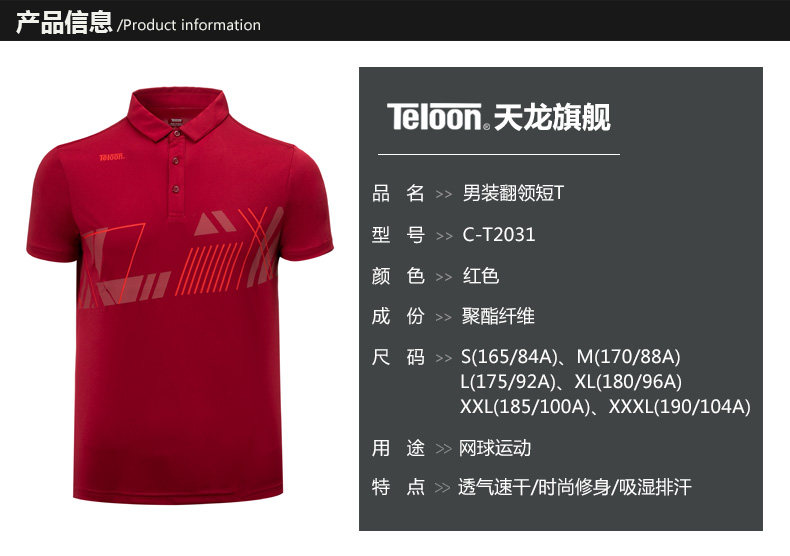Click the size S(165/84A) text
Image resolution: width=790 pixels, height=556 pixels.
click(509, 357)
